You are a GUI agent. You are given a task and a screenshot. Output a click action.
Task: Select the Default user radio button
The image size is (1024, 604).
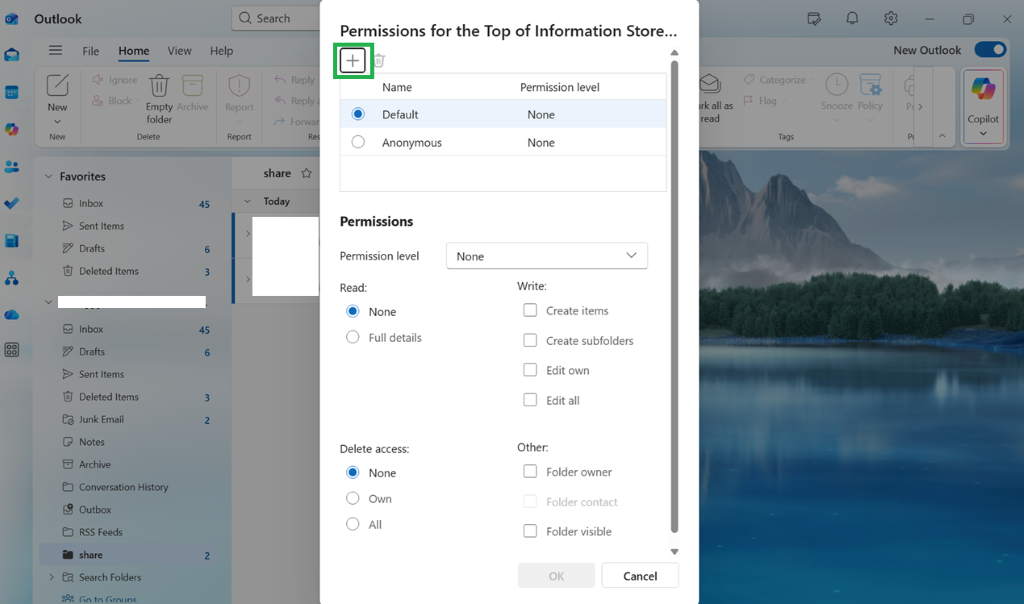click(358, 114)
